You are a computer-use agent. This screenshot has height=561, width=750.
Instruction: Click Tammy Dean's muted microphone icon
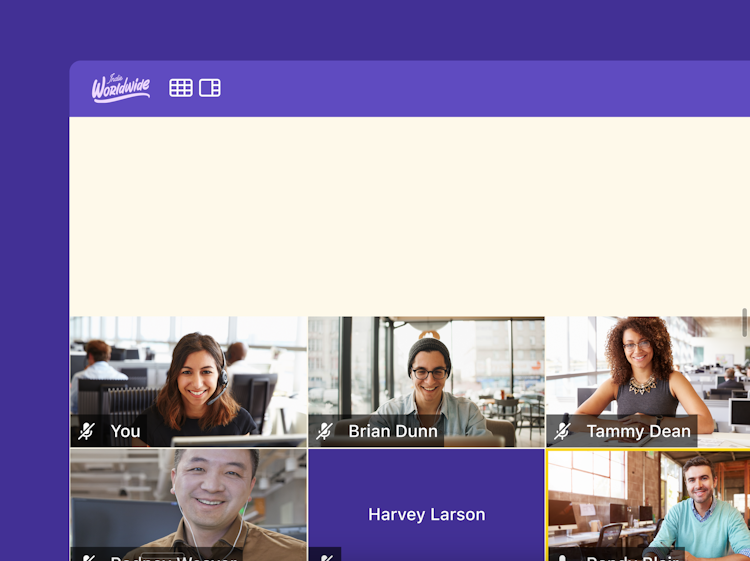(562, 431)
